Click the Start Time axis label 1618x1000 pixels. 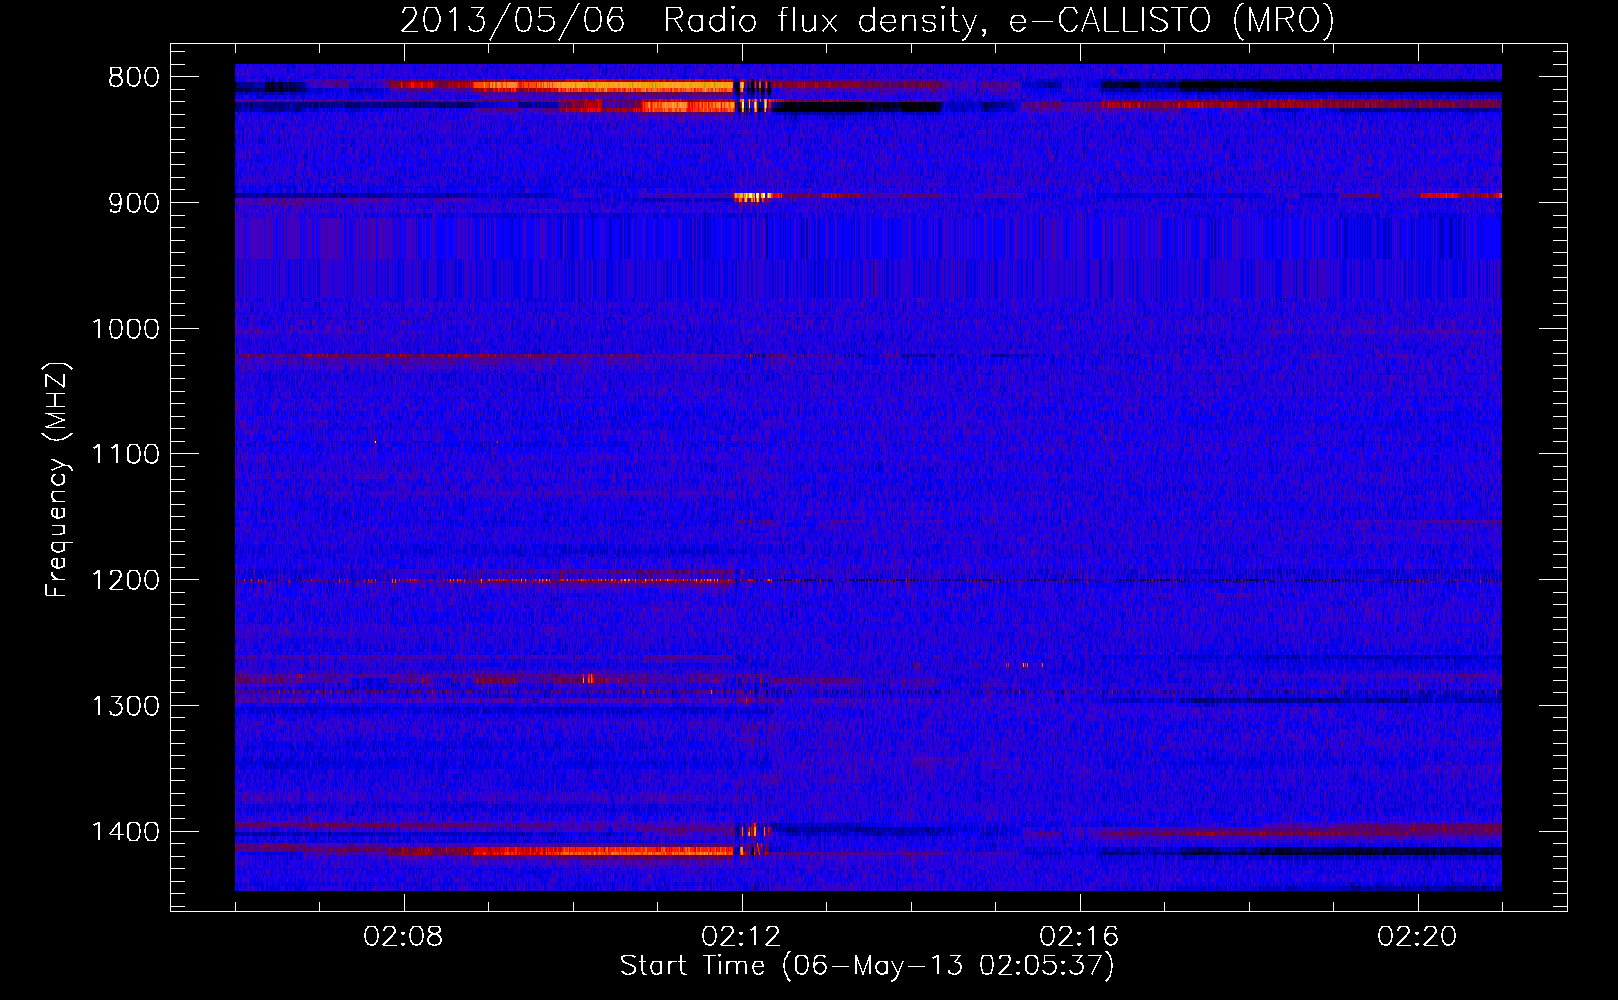(867, 966)
